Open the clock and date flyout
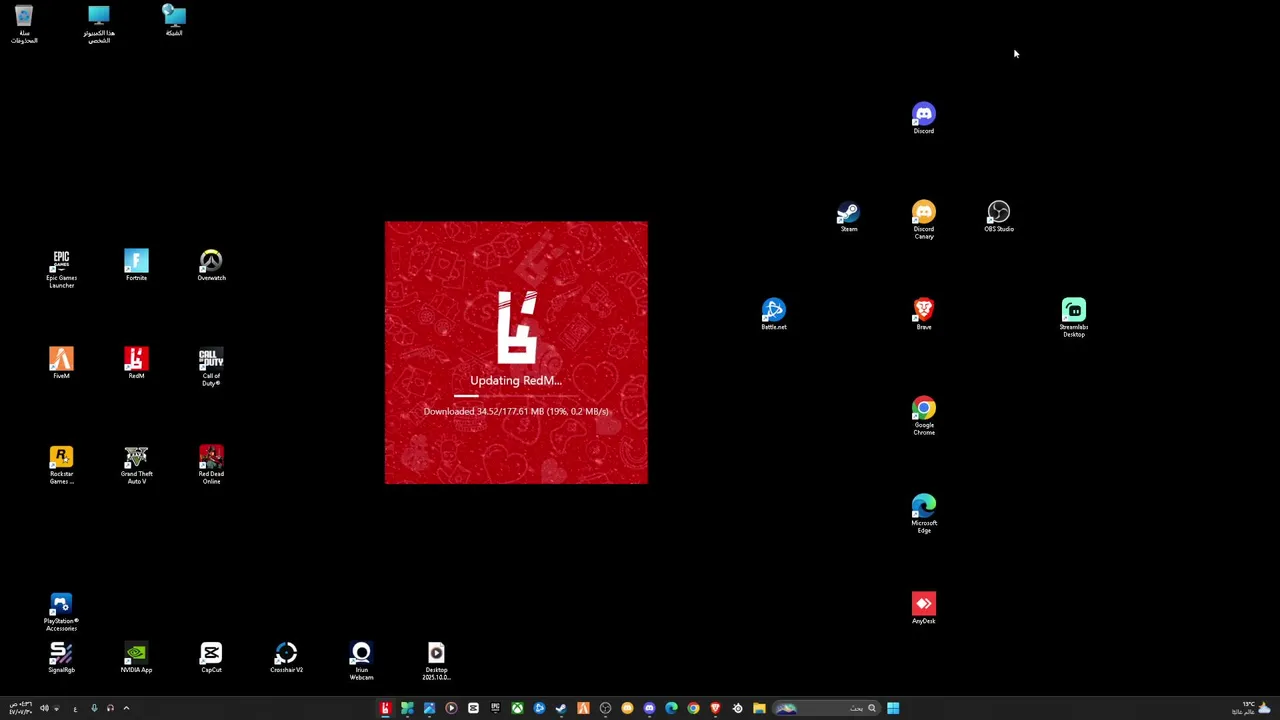 point(20,708)
